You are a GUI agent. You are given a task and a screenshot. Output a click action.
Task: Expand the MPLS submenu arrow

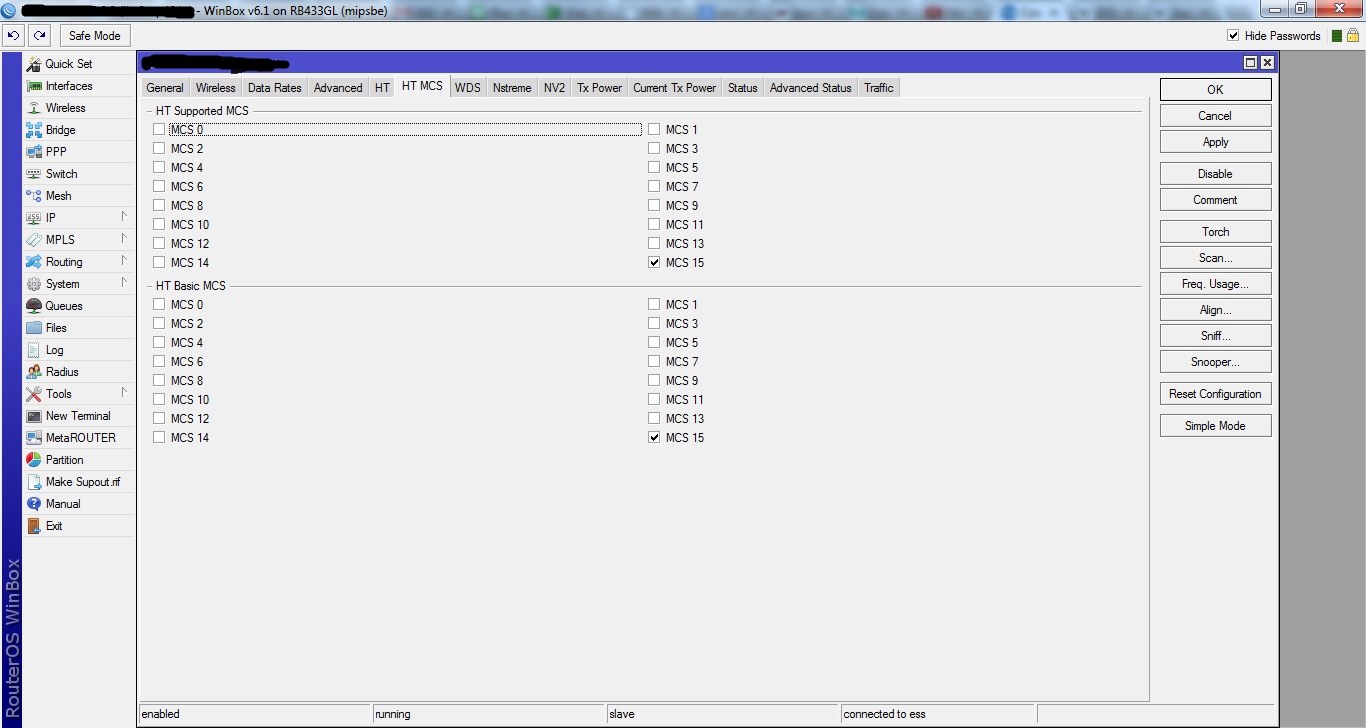124,239
